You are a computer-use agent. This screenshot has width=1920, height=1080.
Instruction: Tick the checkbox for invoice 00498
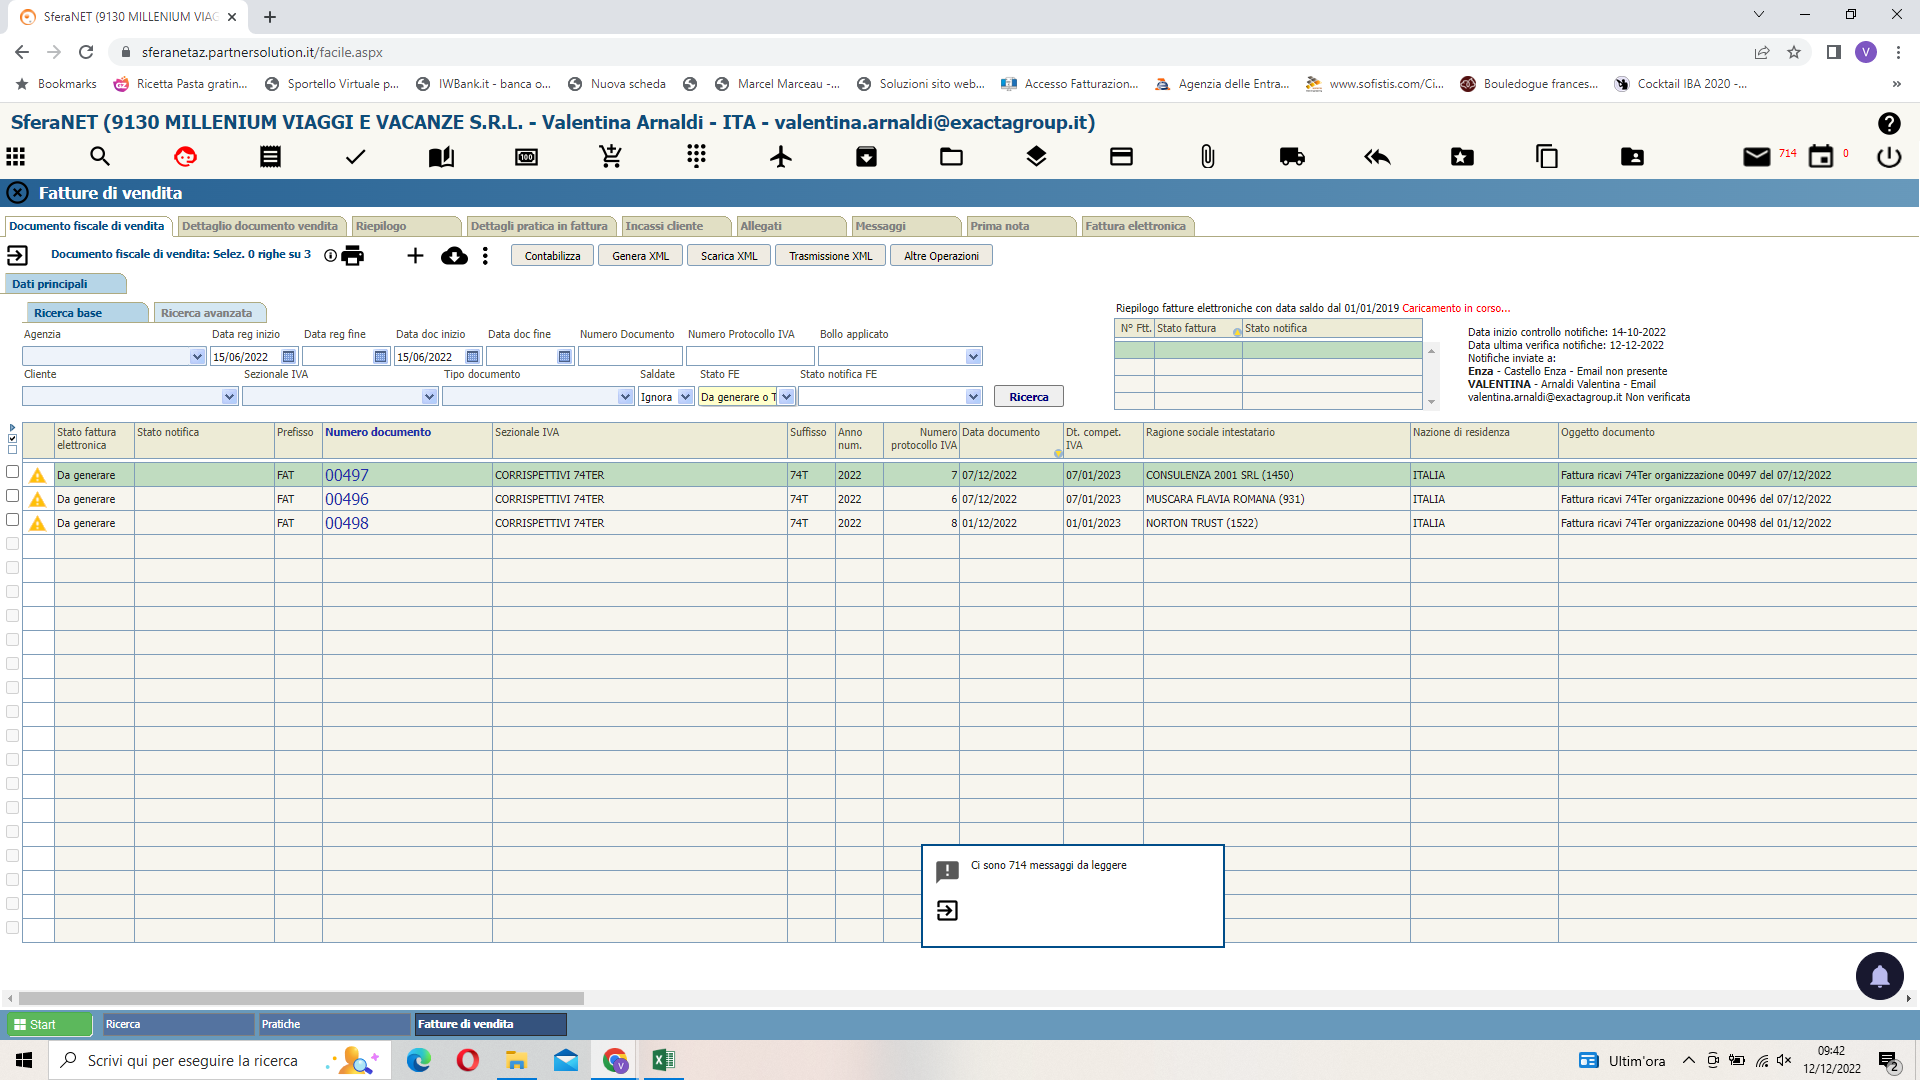[13, 520]
